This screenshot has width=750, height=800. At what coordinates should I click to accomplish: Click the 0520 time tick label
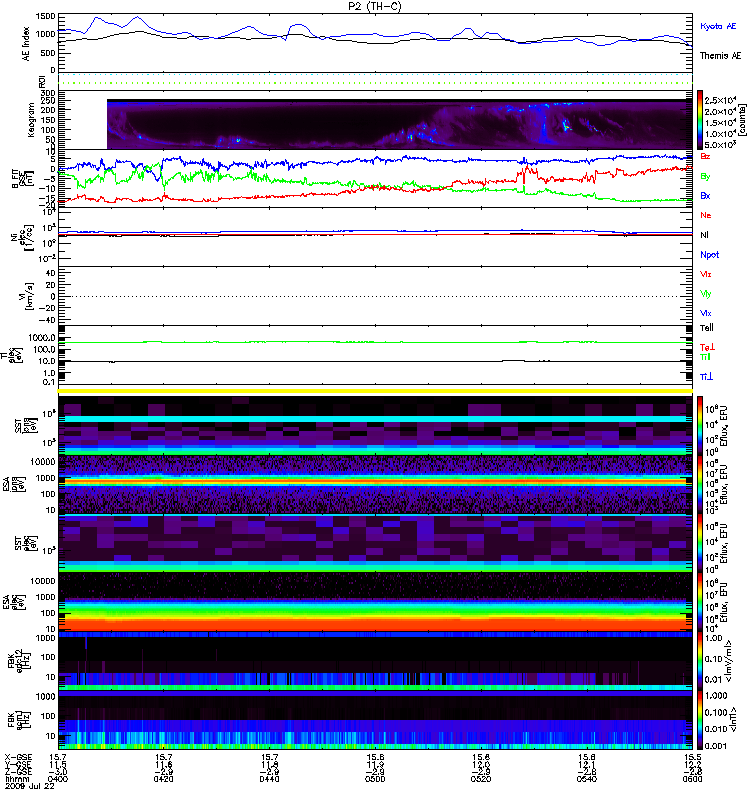(x=481, y=779)
